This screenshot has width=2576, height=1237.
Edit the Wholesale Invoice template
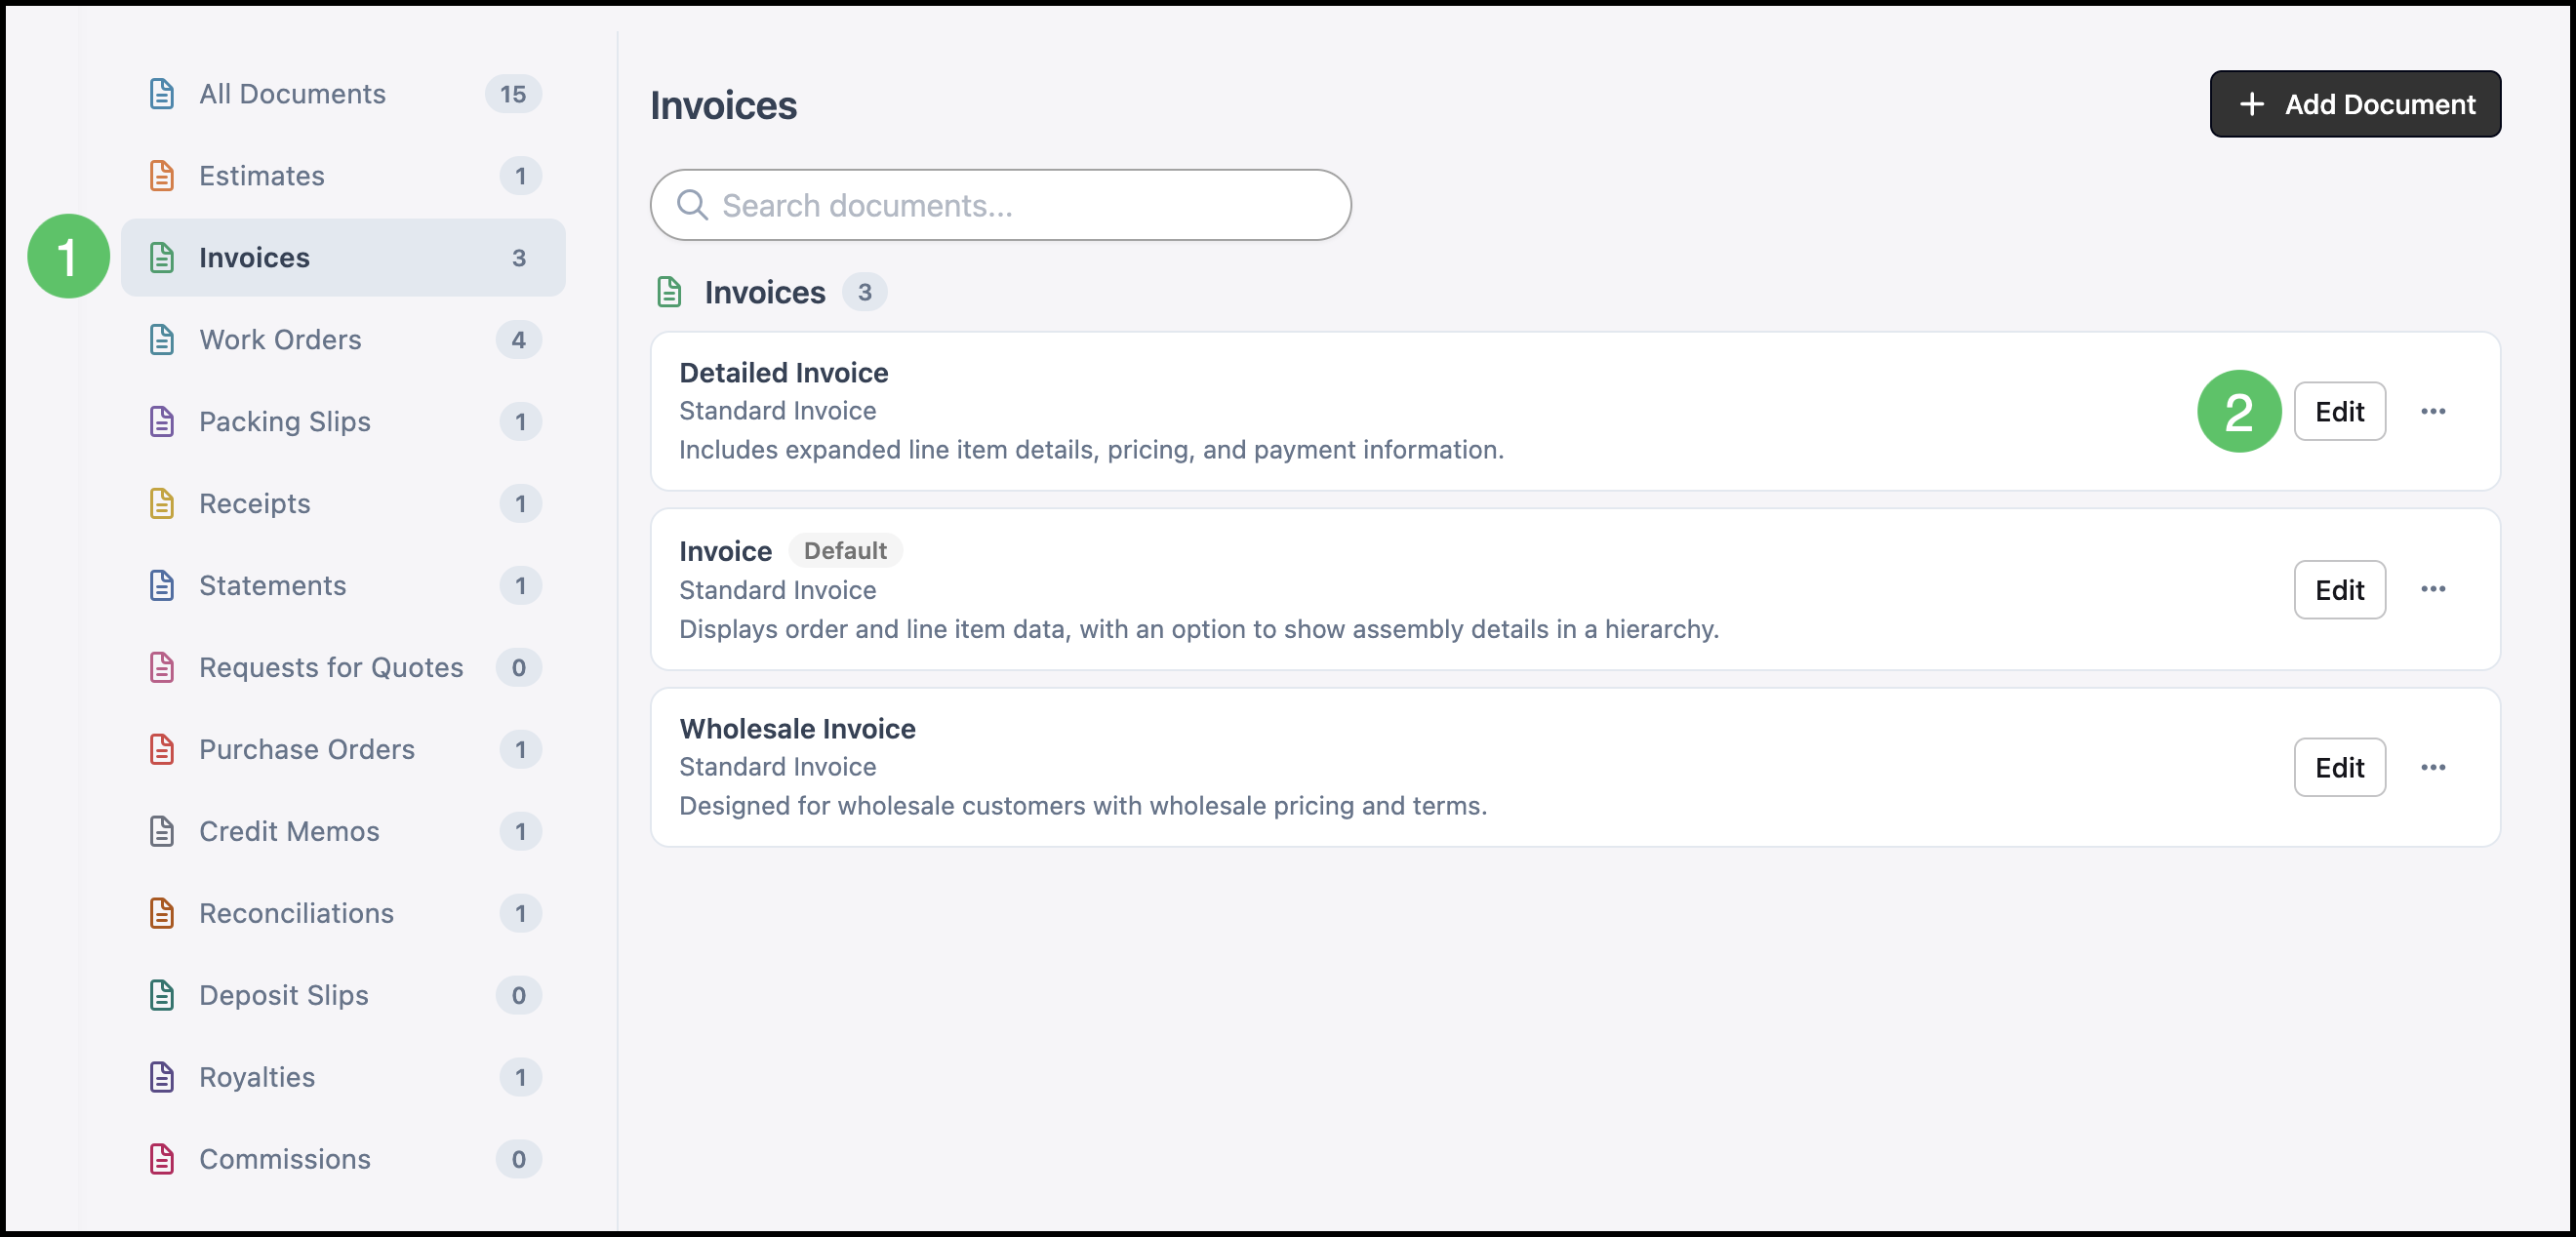(x=2339, y=768)
